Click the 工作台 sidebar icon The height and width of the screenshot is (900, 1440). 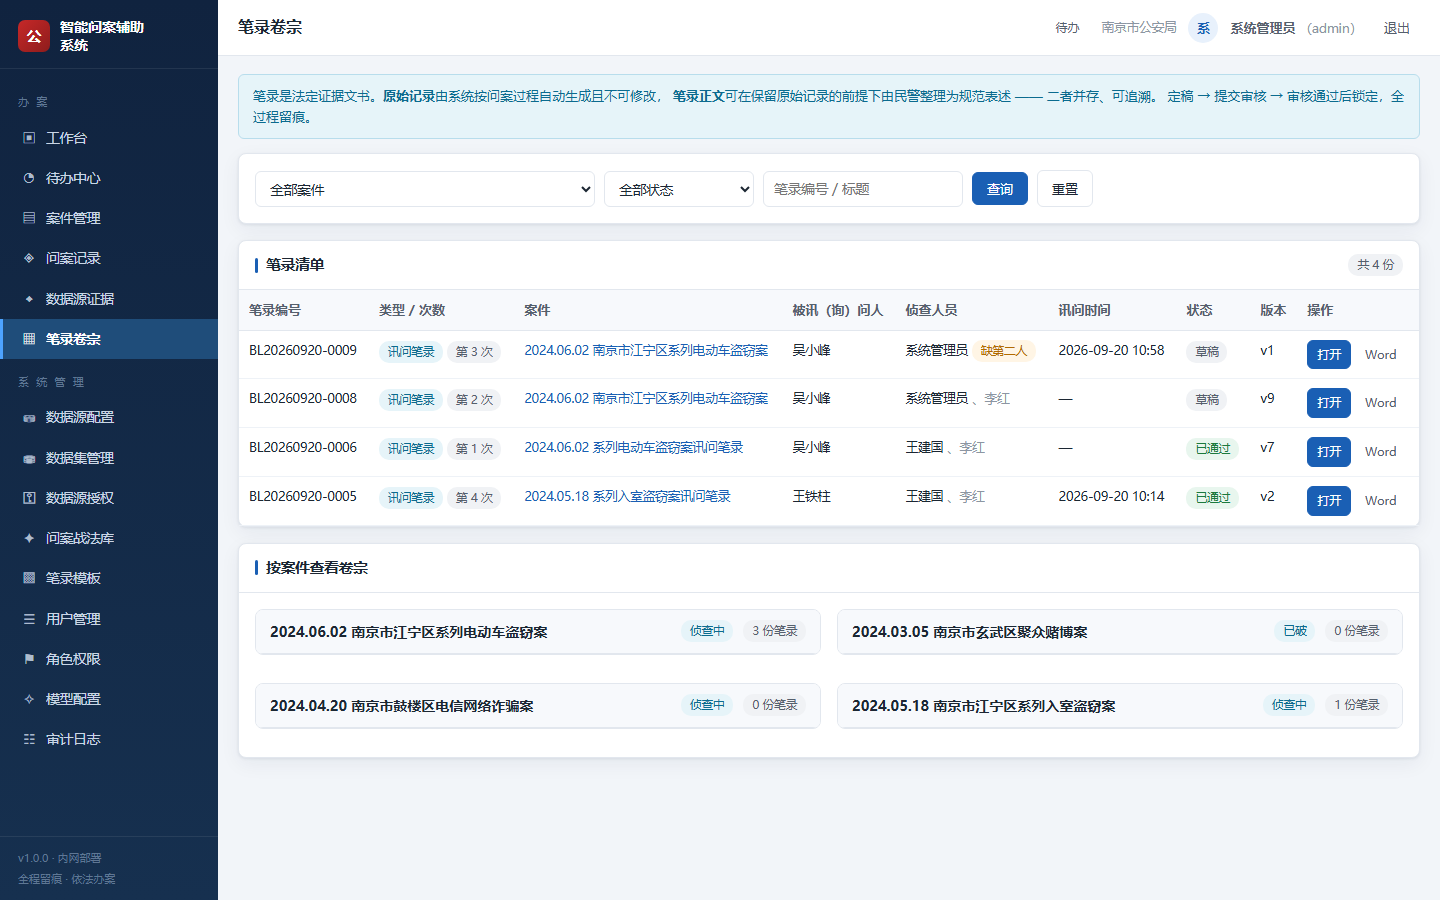29,138
